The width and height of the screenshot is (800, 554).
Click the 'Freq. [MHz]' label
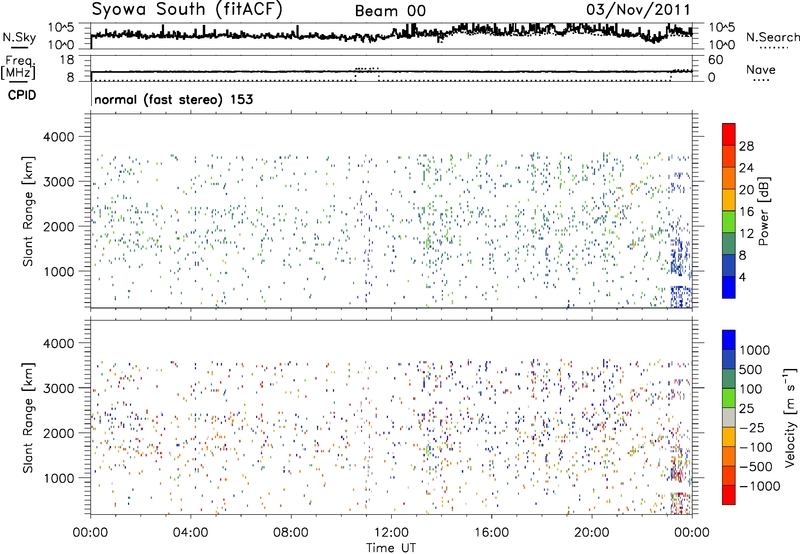pos(18,68)
